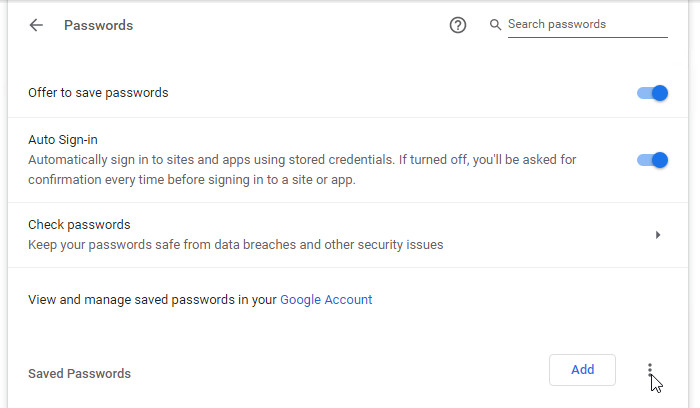
Task: Click the Offer to save passwords label
Action: click(98, 93)
